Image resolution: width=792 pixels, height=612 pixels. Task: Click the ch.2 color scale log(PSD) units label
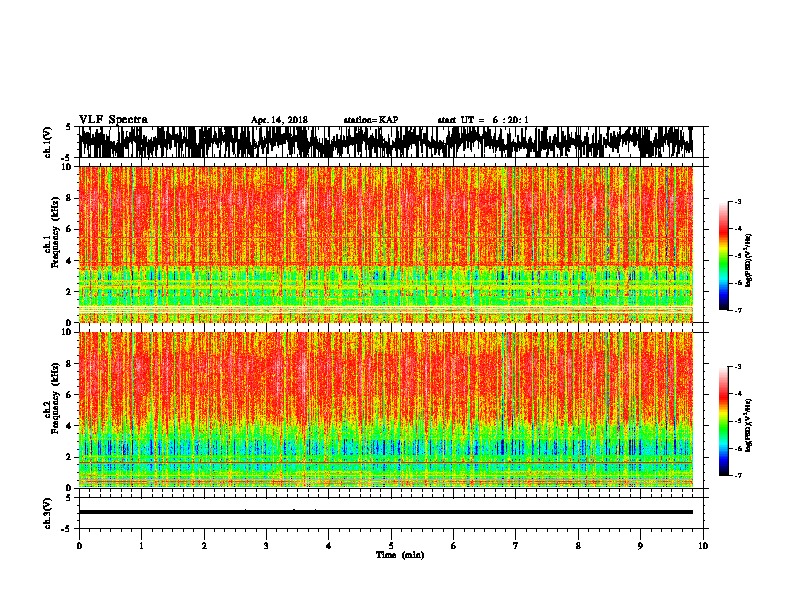click(x=749, y=425)
